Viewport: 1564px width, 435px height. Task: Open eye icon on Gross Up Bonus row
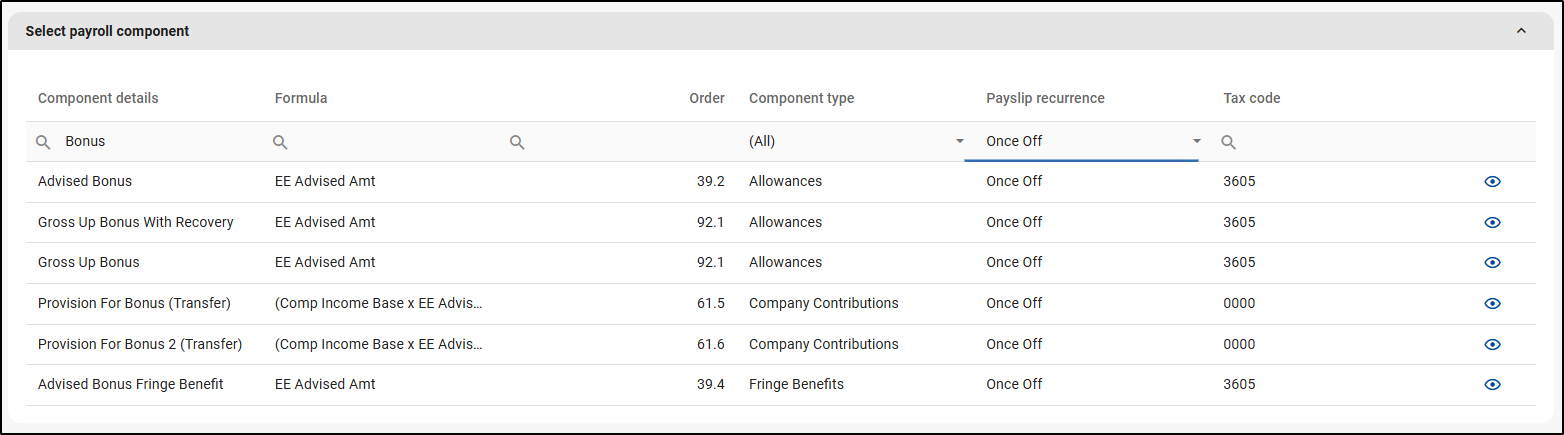click(x=1492, y=262)
